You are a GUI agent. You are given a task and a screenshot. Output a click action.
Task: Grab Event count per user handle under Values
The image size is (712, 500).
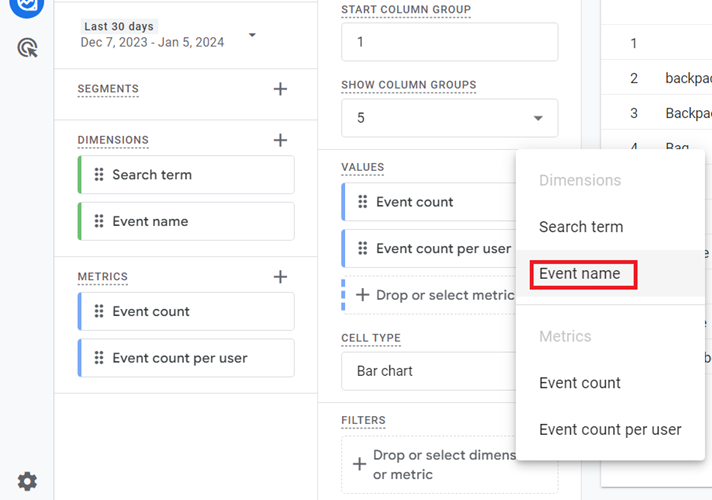coord(362,248)
